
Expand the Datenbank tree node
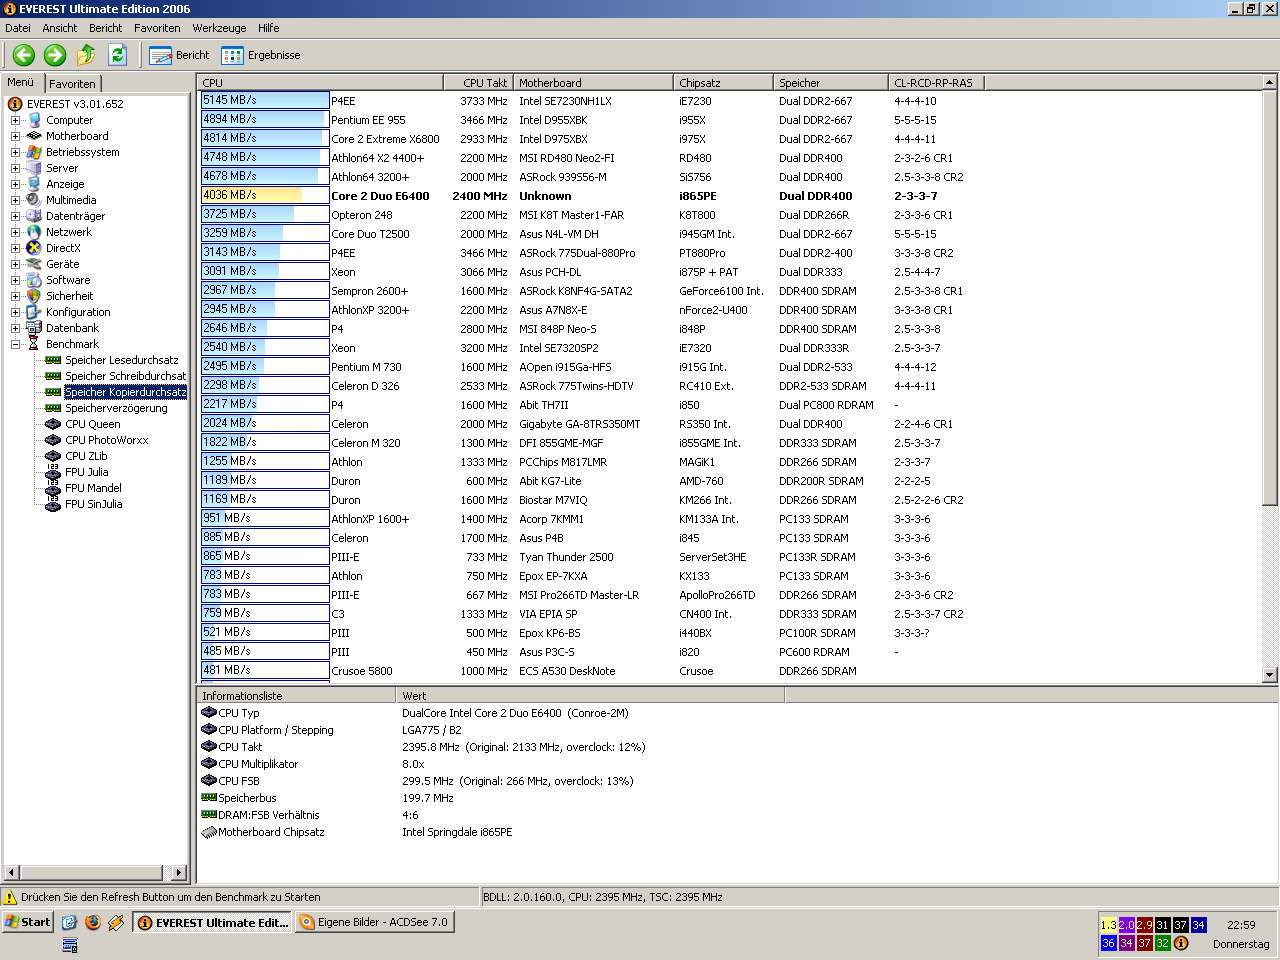[x=15, y=328]
